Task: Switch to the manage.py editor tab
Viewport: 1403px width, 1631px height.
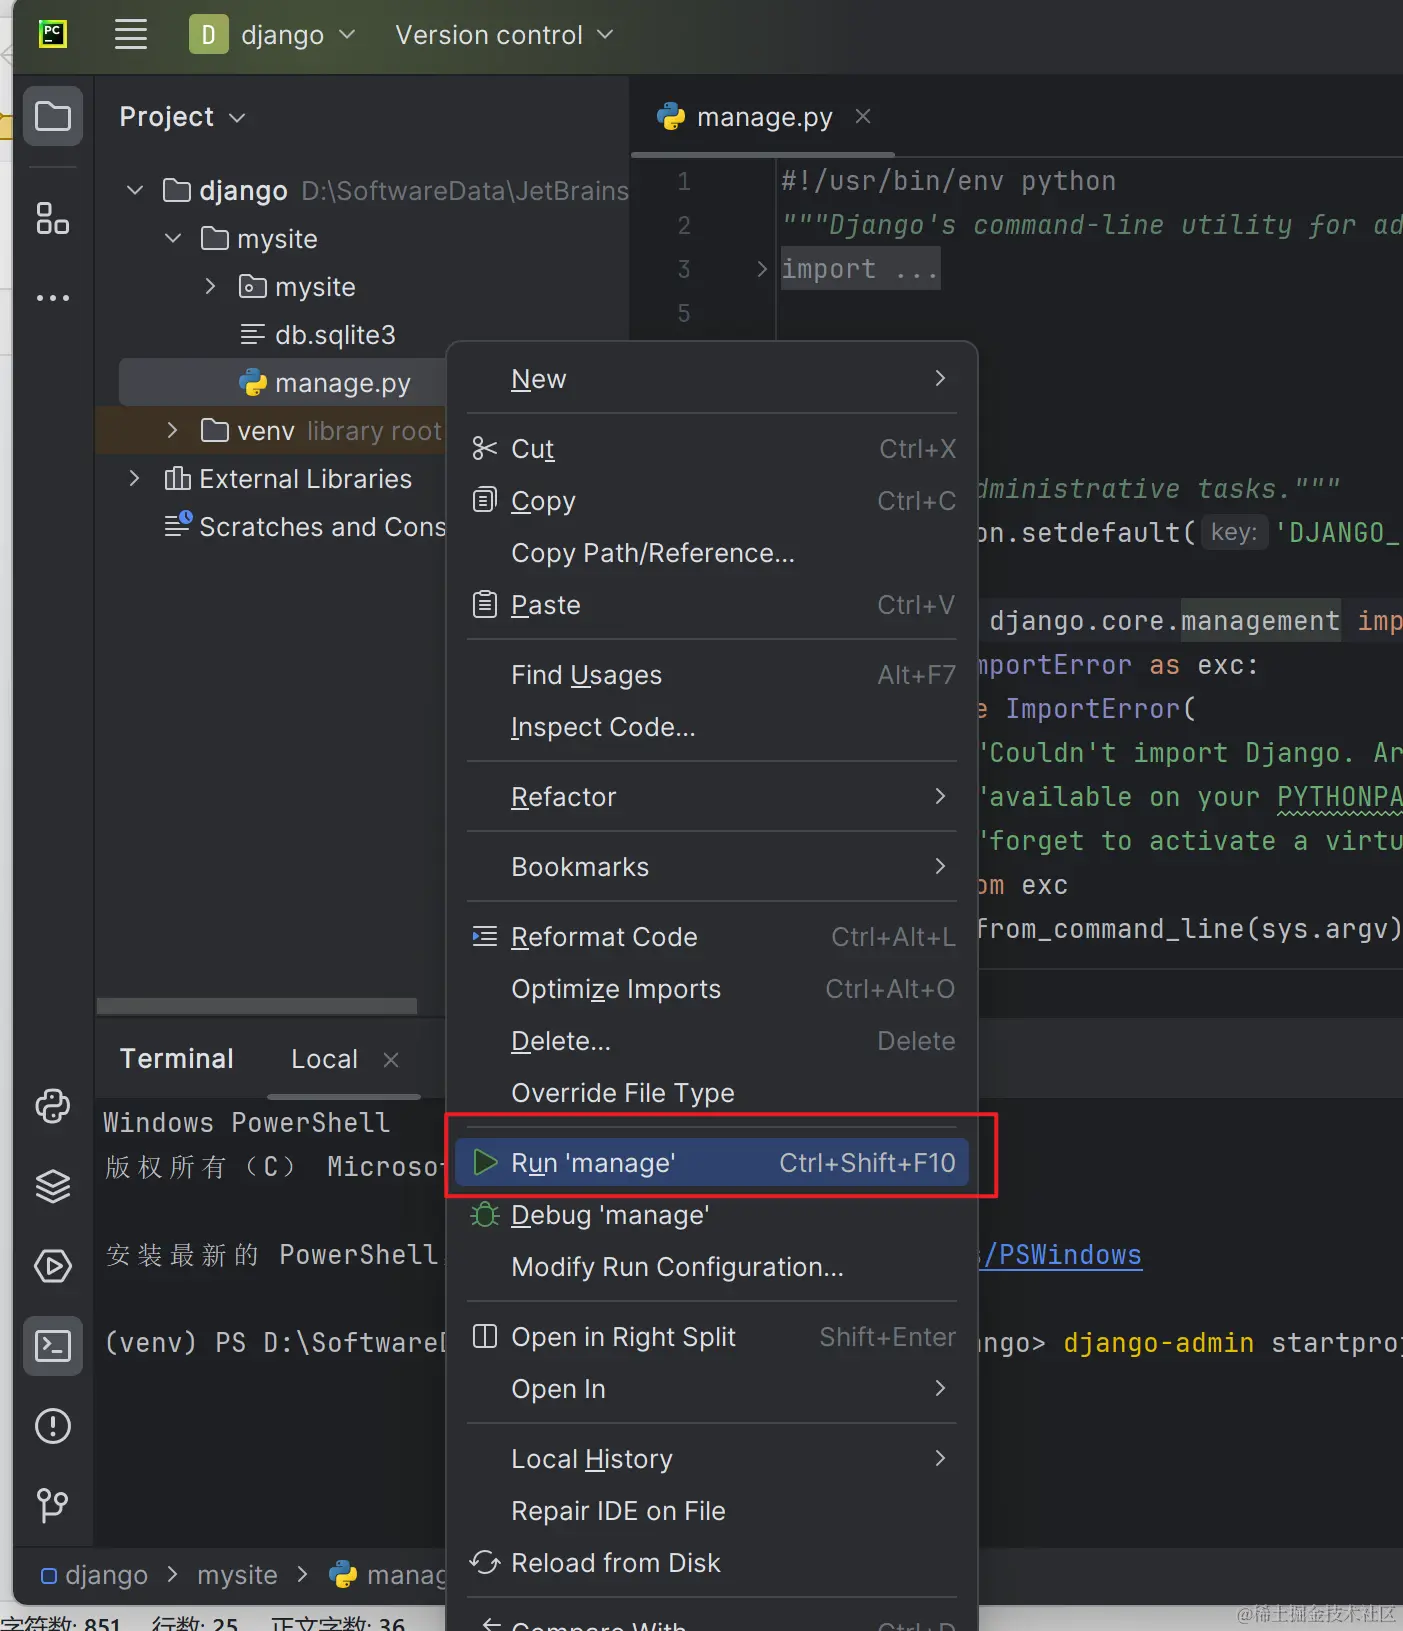Action: [763, 117]
